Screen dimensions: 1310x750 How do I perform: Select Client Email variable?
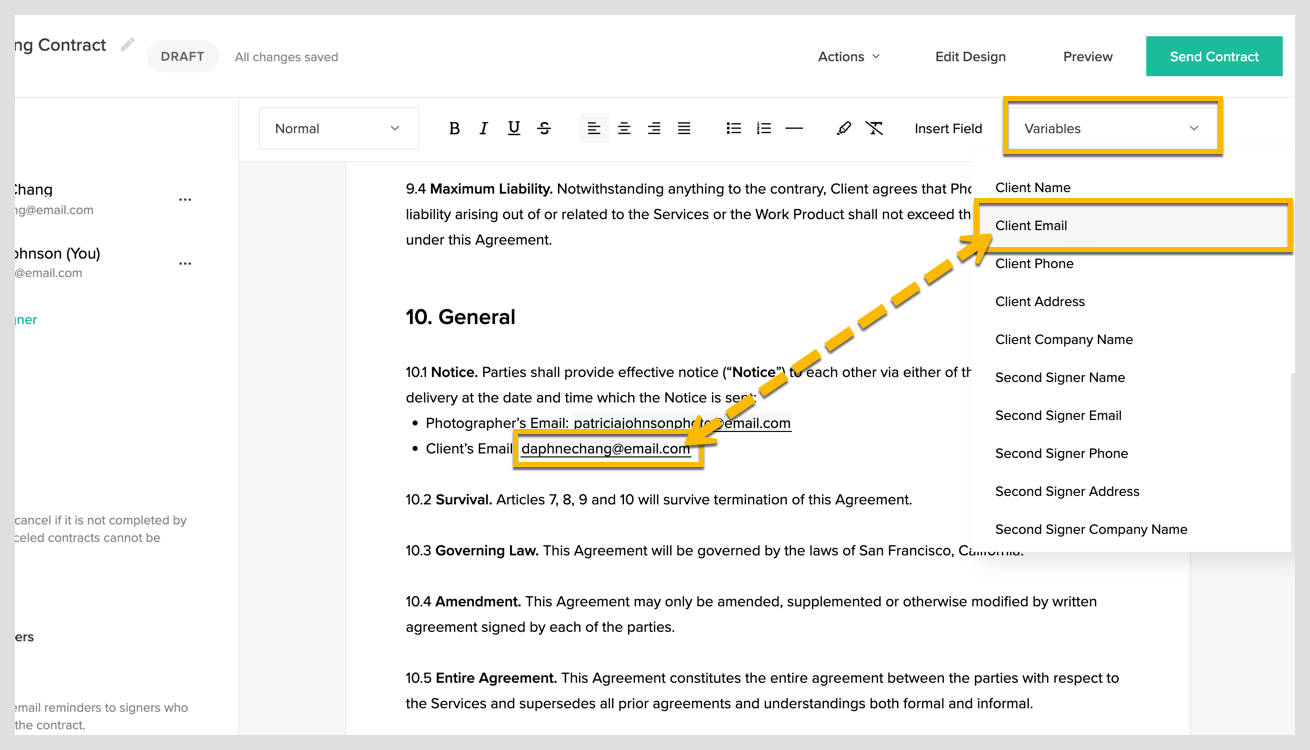coord(1133,225)
